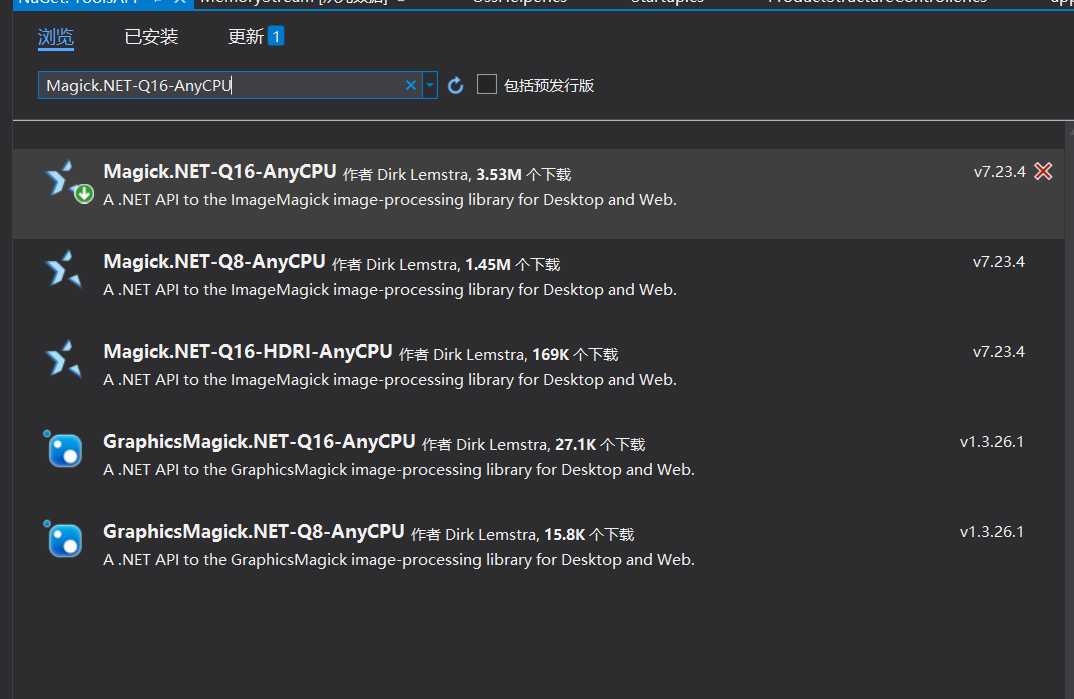Image resolution: width=1074 pixels, height=699 pixels.
Task: Click the Magick.NET-Q8-AnyCPU package icon
Action: [64, 270]
